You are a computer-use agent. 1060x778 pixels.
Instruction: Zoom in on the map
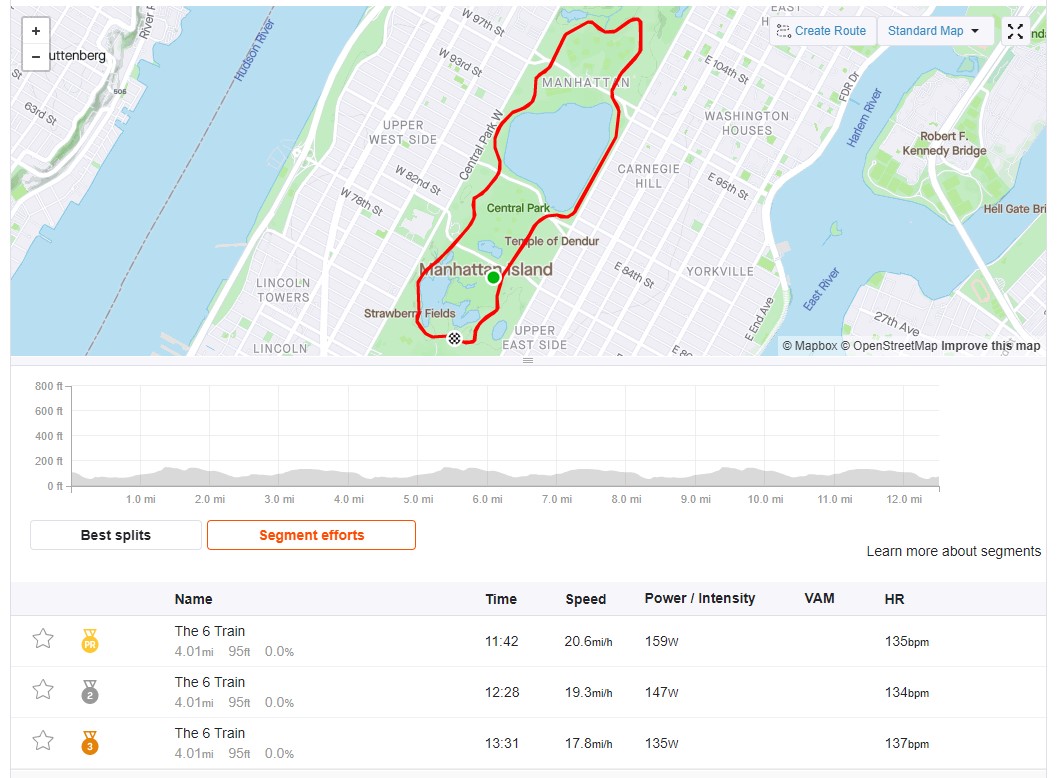(36, 31)
